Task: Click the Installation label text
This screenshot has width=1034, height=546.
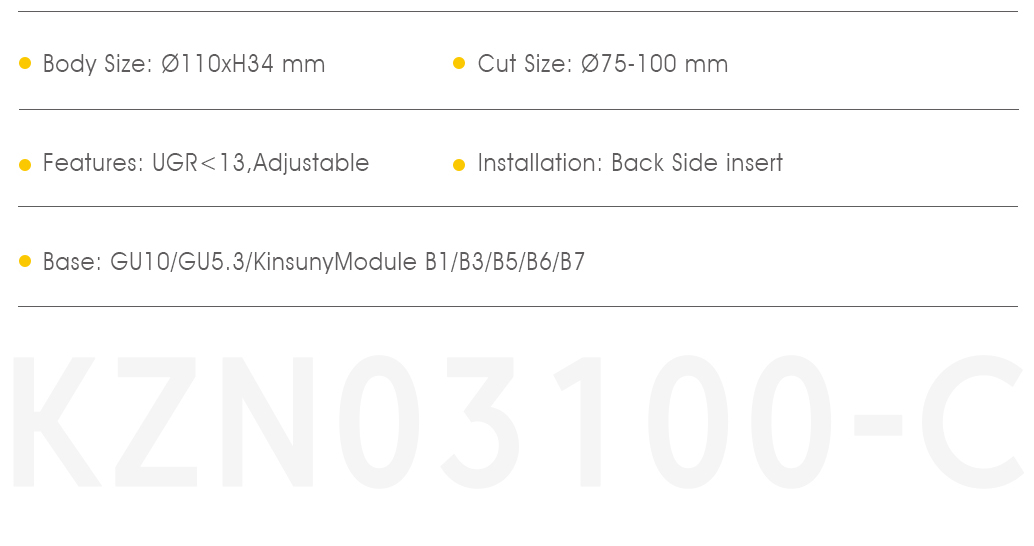Action: tap(540, 163)
